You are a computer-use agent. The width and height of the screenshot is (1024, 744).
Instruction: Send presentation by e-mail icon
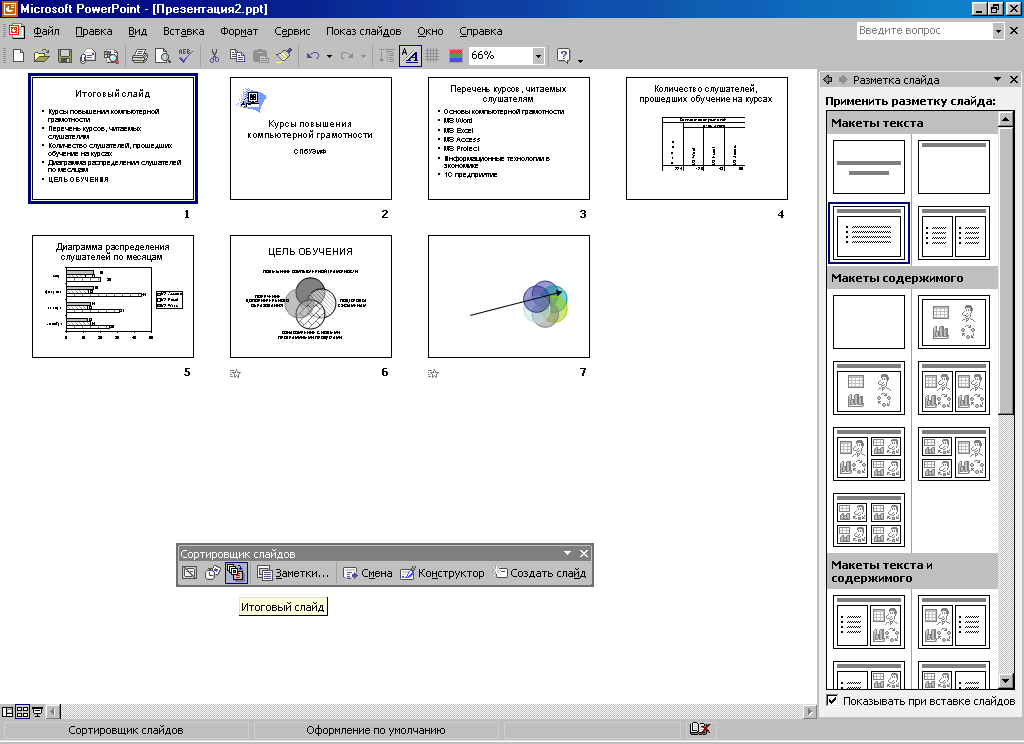click(88, 56)
